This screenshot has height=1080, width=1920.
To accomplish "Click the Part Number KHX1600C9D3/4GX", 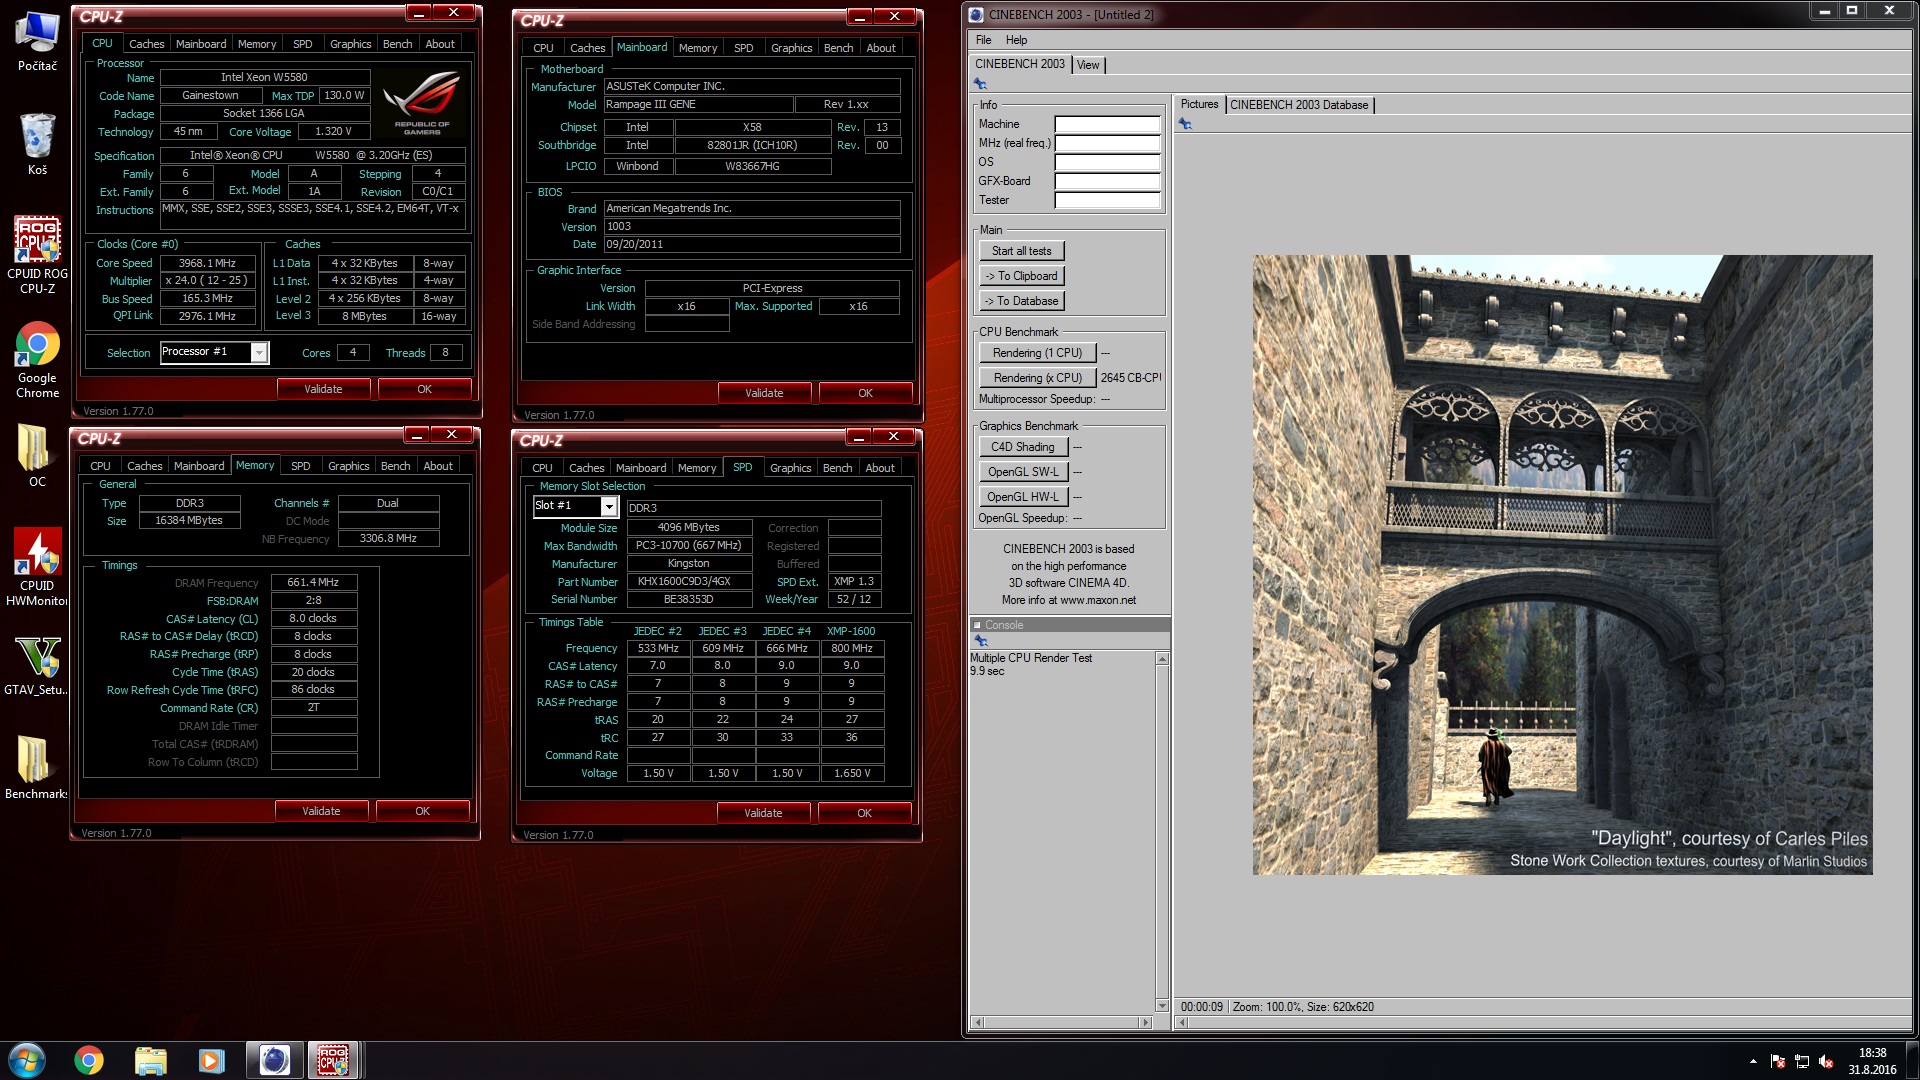I will click(x=689, y=582).
